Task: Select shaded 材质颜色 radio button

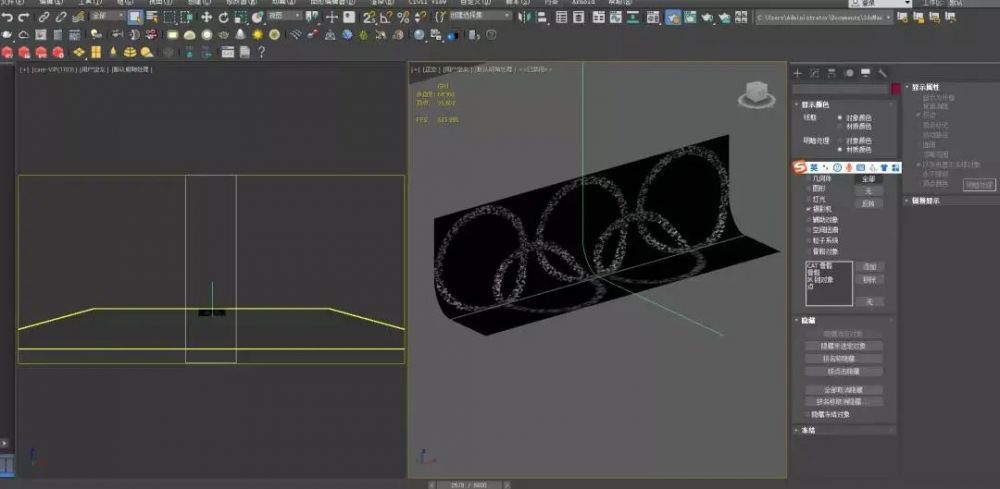Action: tap(839, 149)
